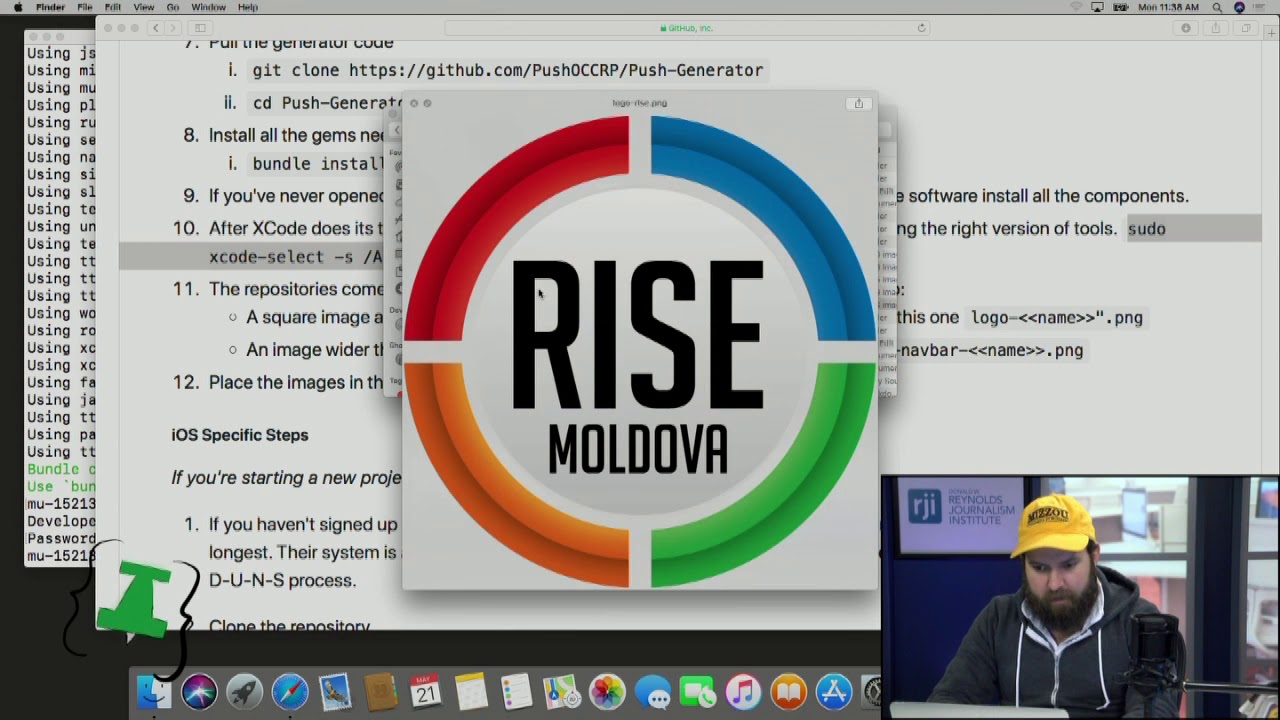
Task: Click the RISE Moldova logo image
Action: pos(640,351)
